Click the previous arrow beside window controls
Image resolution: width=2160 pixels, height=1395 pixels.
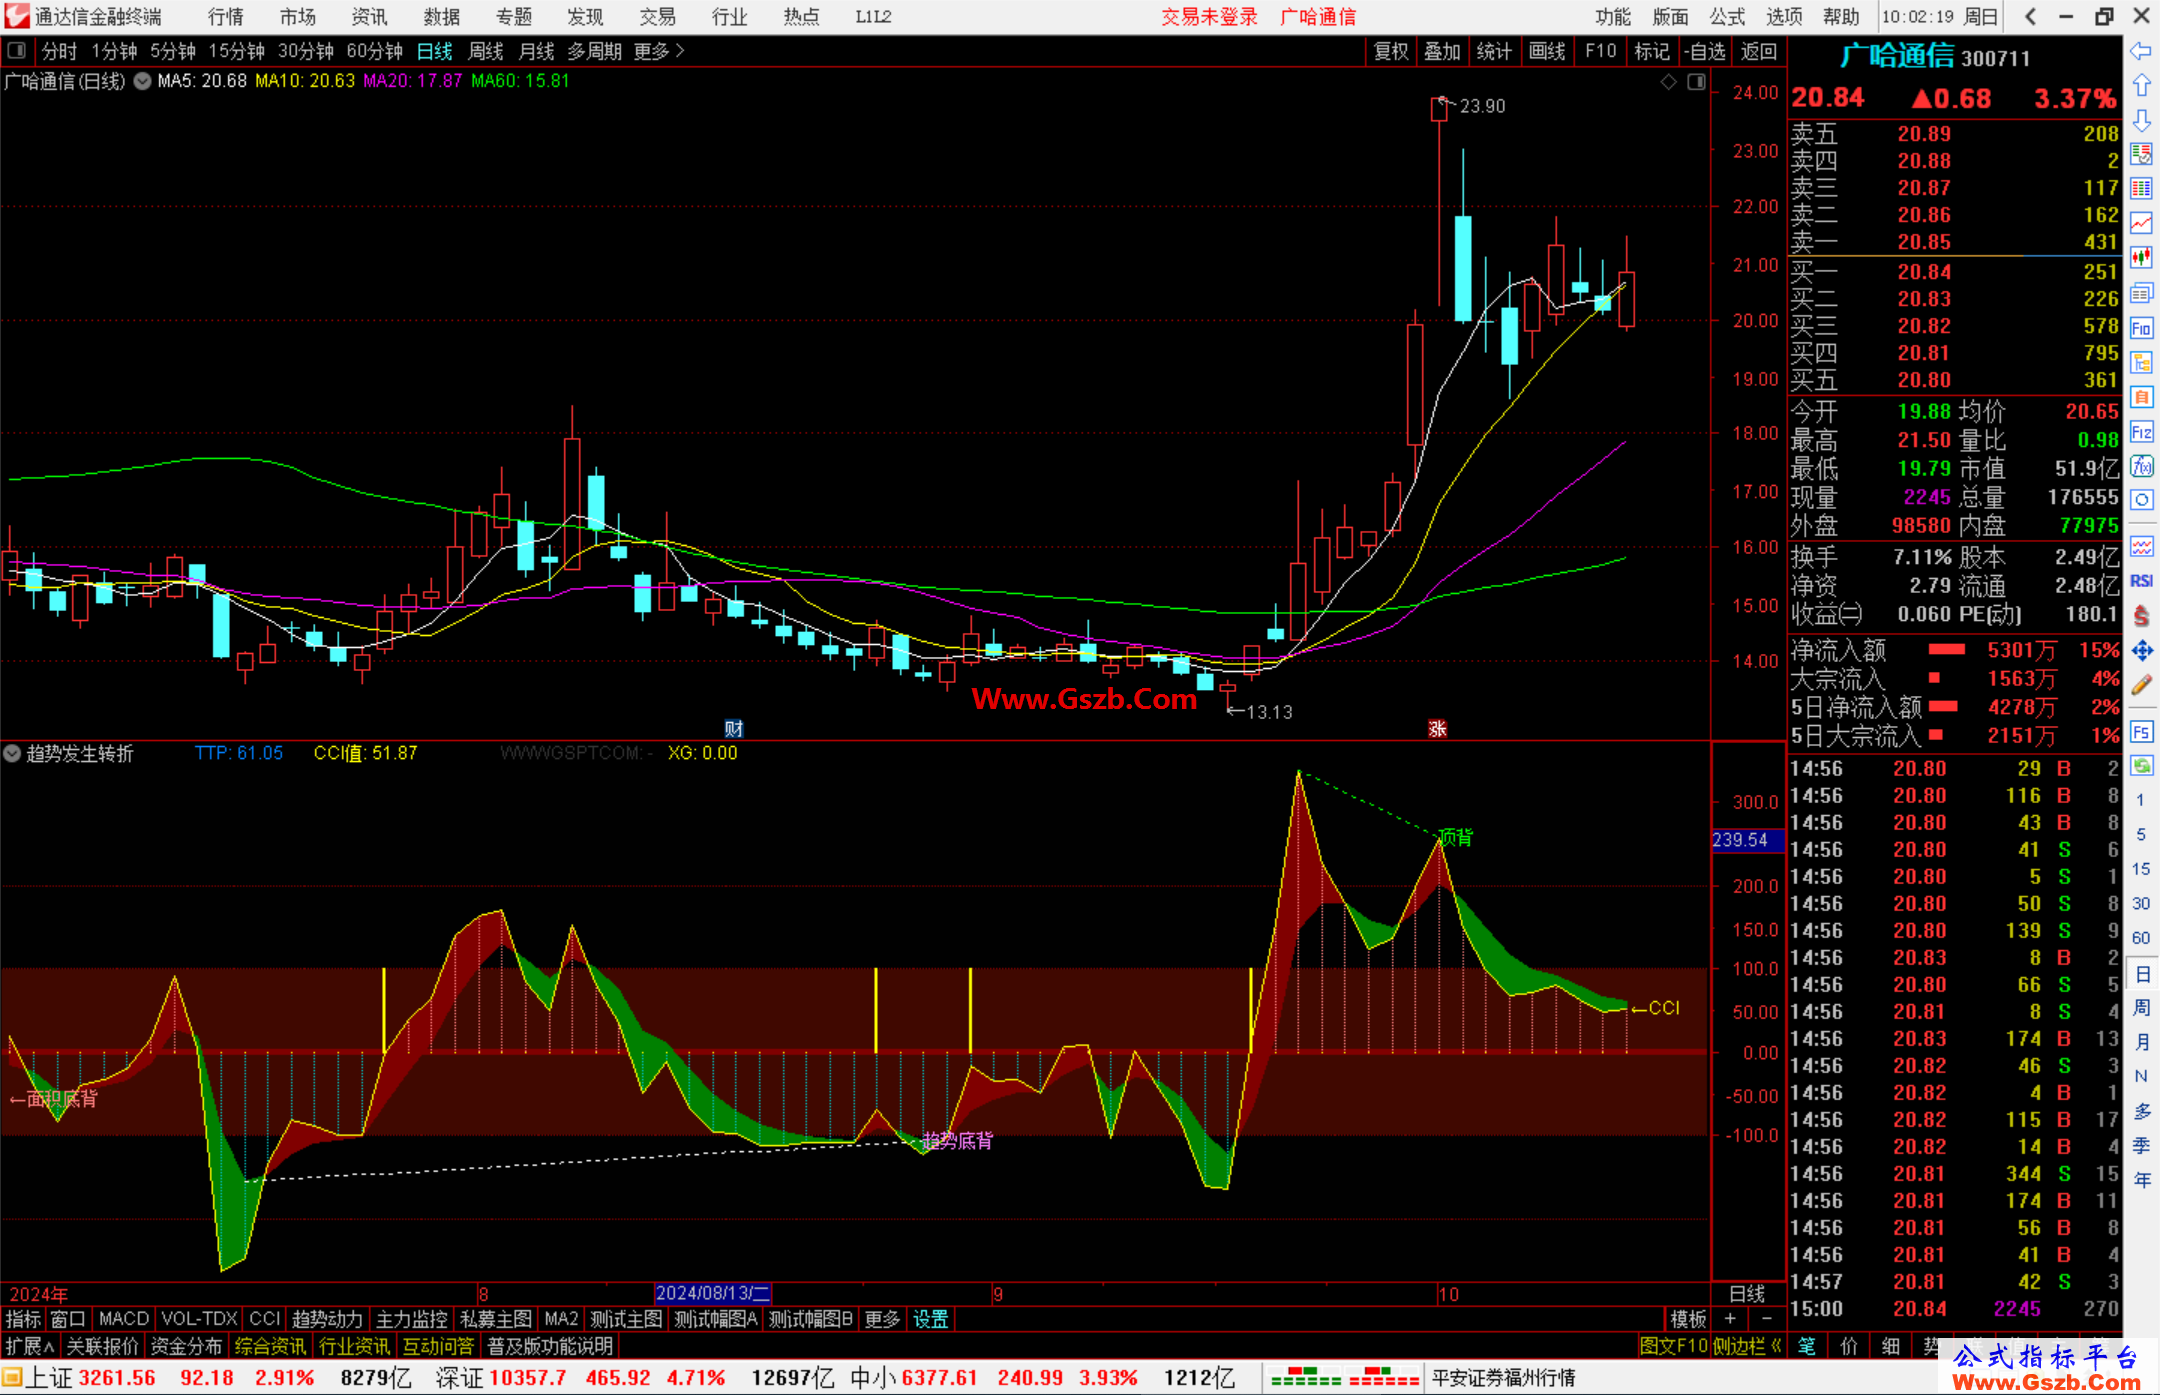[x=2030, y=17]
